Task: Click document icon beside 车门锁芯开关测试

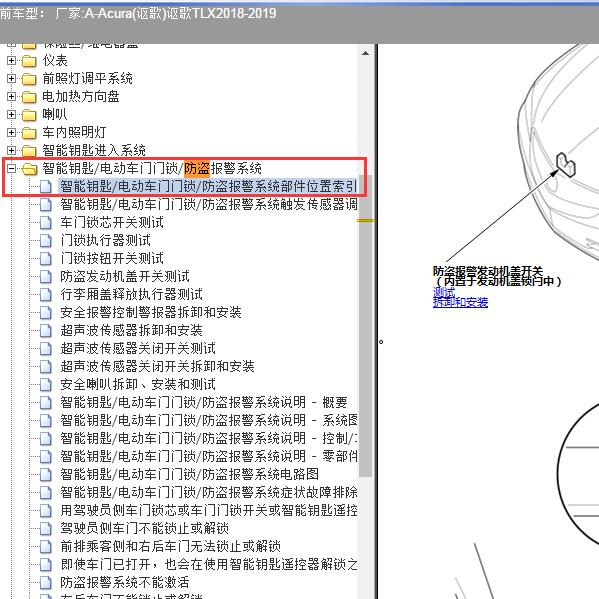Action: click(x=45, y=222)
